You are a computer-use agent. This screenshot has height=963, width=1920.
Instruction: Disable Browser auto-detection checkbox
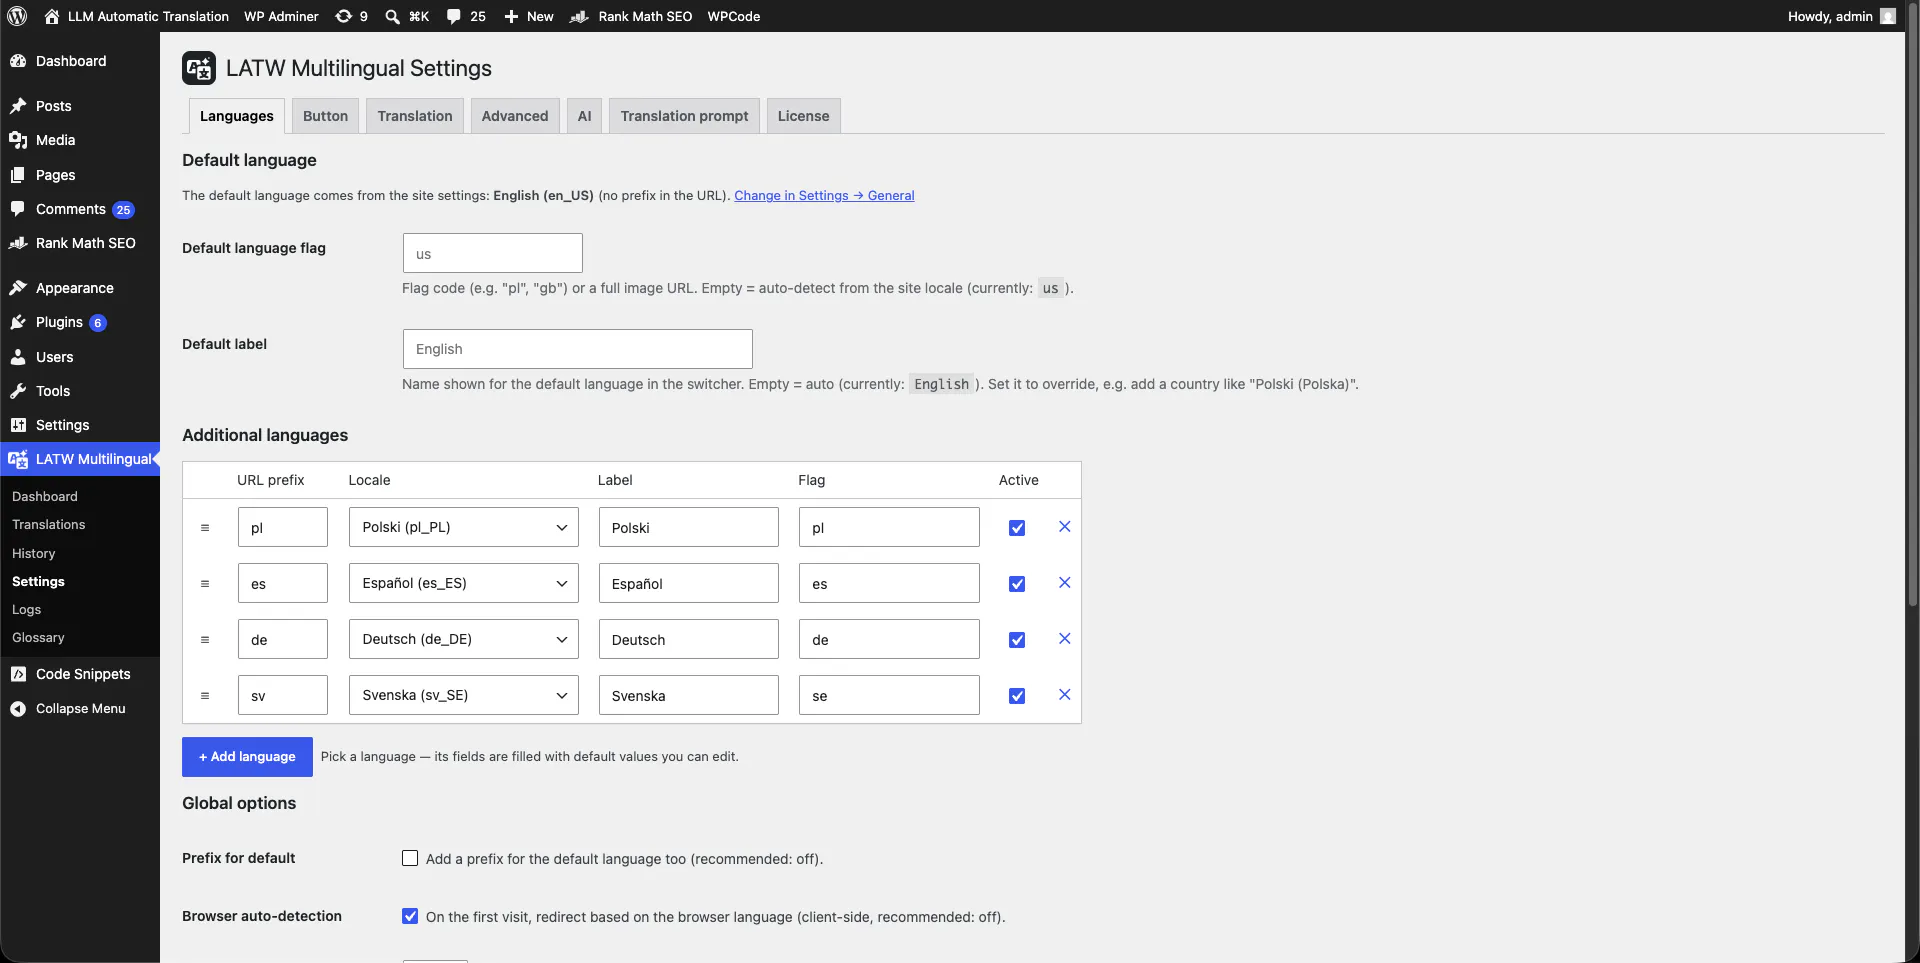[410, 916]
